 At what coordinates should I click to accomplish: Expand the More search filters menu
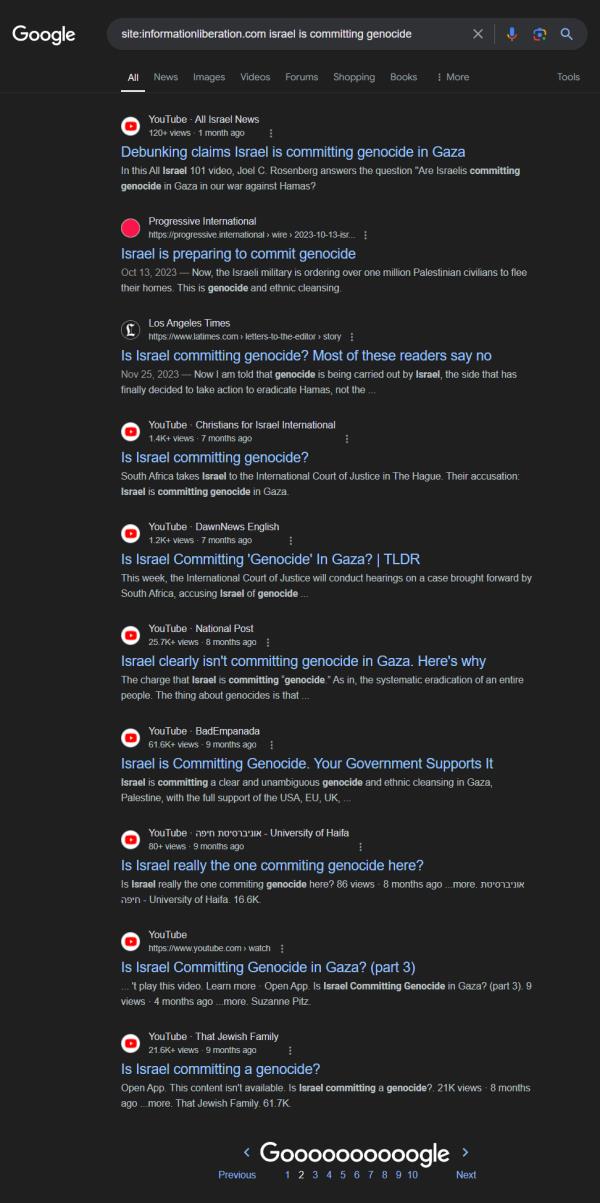point(452,77)
